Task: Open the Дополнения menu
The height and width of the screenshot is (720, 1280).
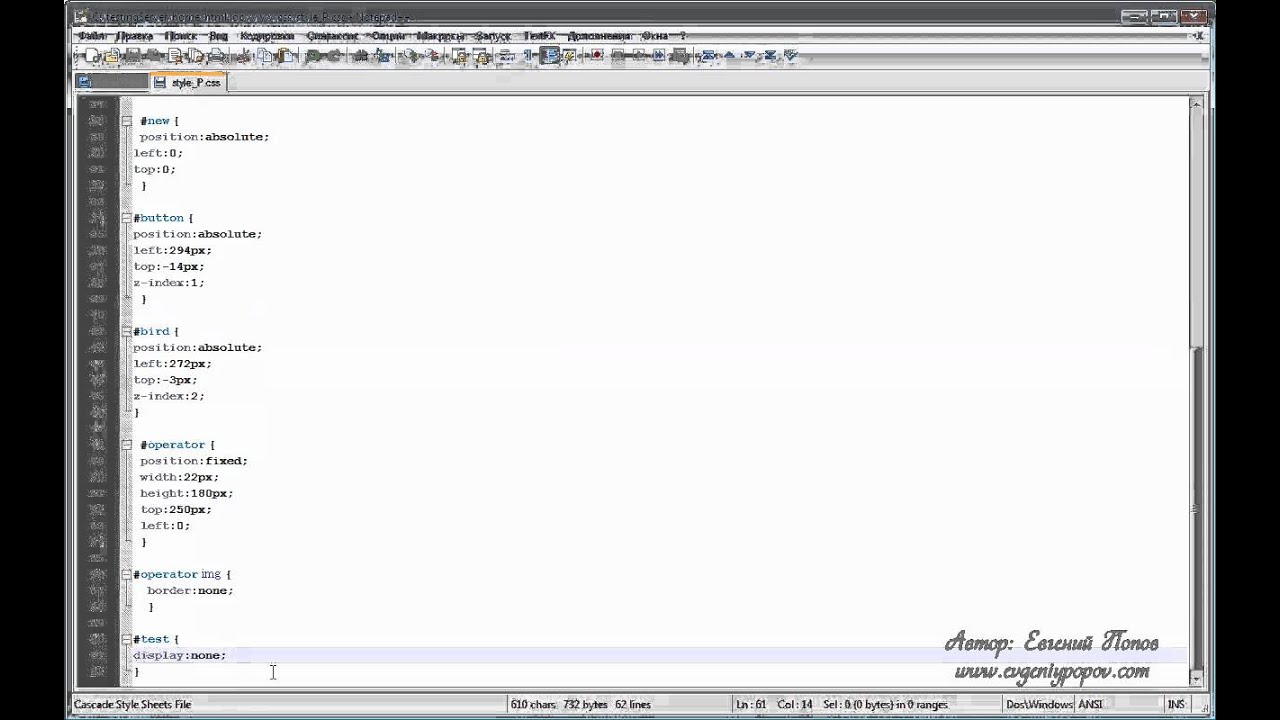Action: [x=599, y=36]
